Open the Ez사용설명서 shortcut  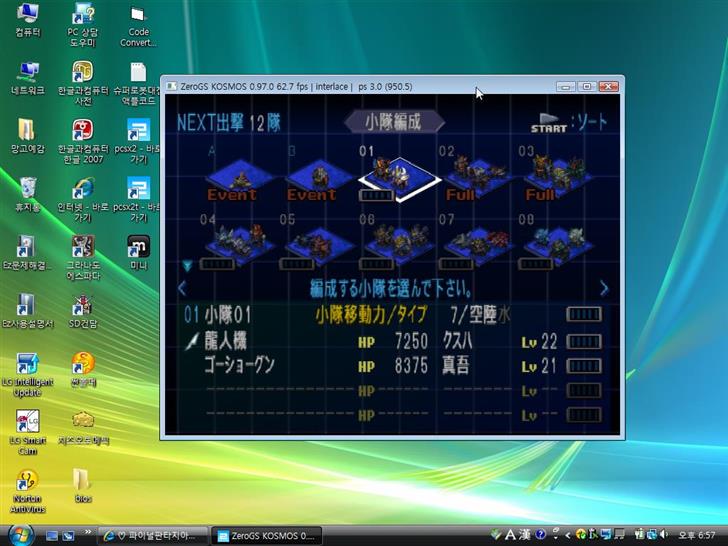[x=27, y=311]
